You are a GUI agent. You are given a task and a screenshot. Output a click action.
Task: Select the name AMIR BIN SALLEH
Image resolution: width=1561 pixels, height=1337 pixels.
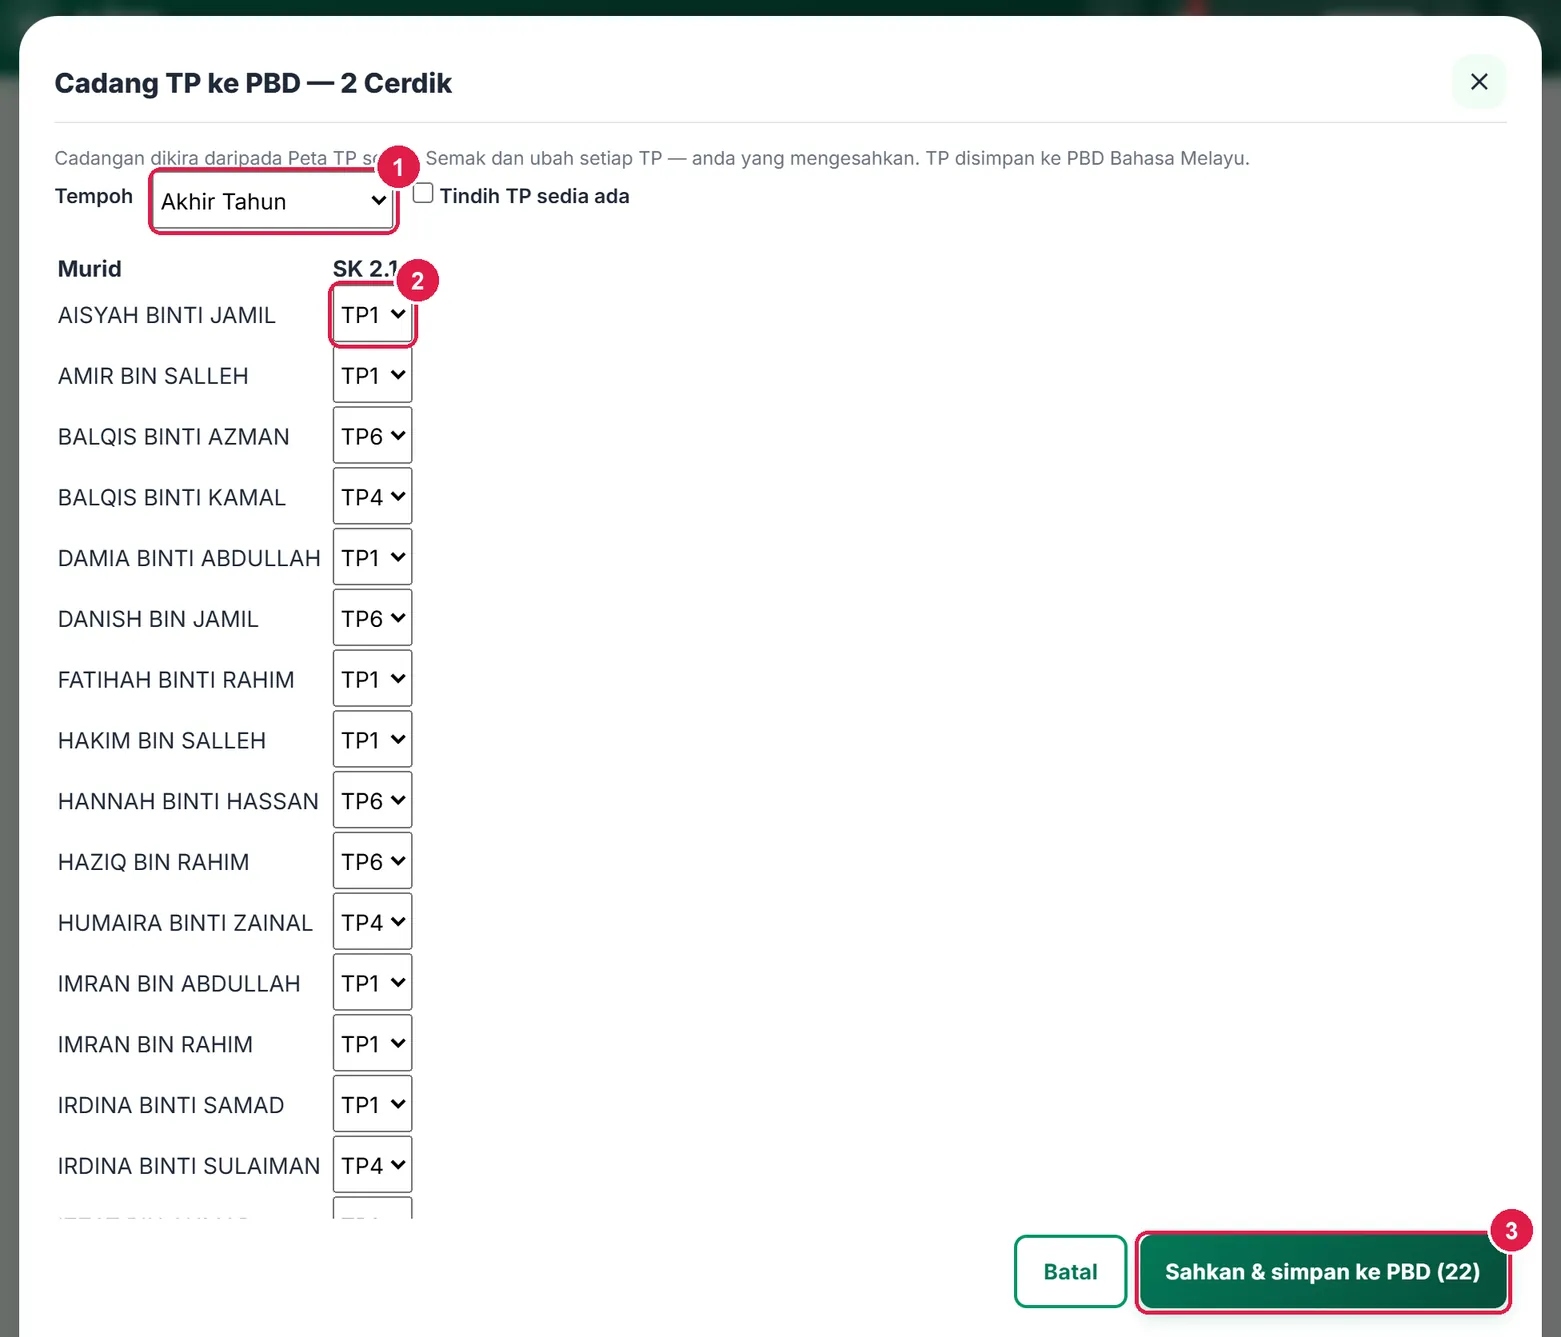point(153,376)
